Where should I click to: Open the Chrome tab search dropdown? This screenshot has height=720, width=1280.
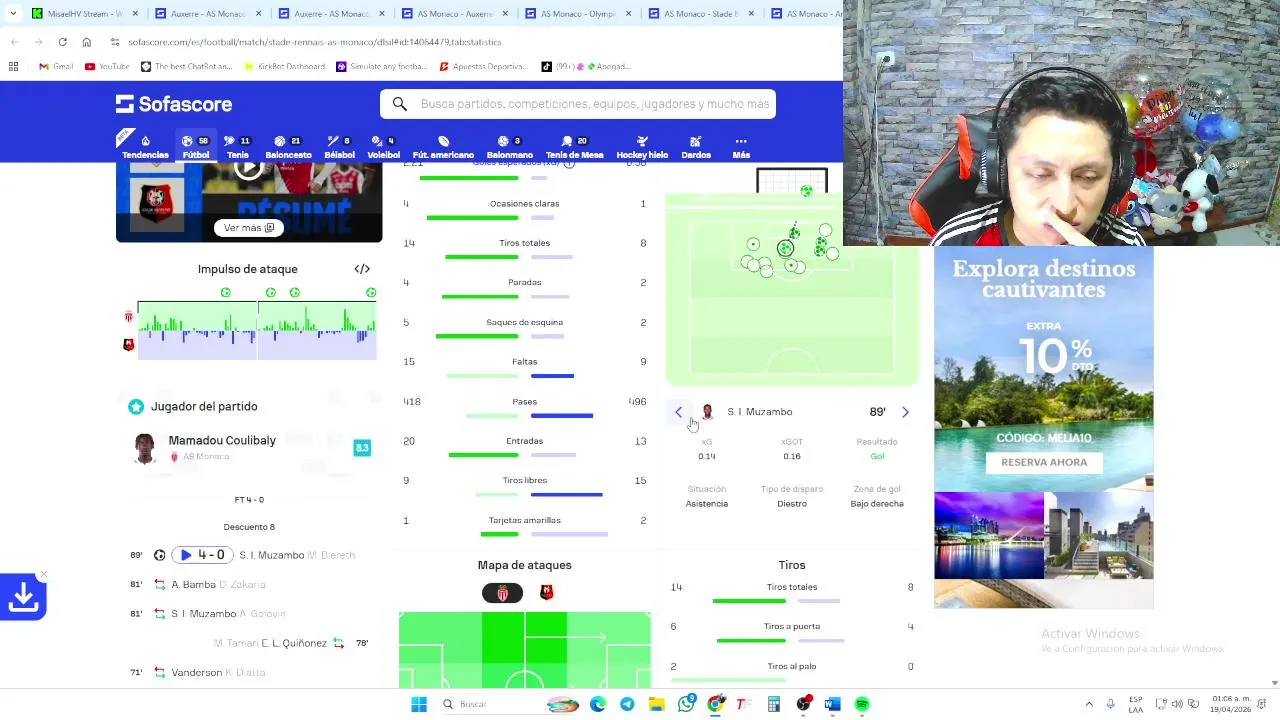coord(14,14)
